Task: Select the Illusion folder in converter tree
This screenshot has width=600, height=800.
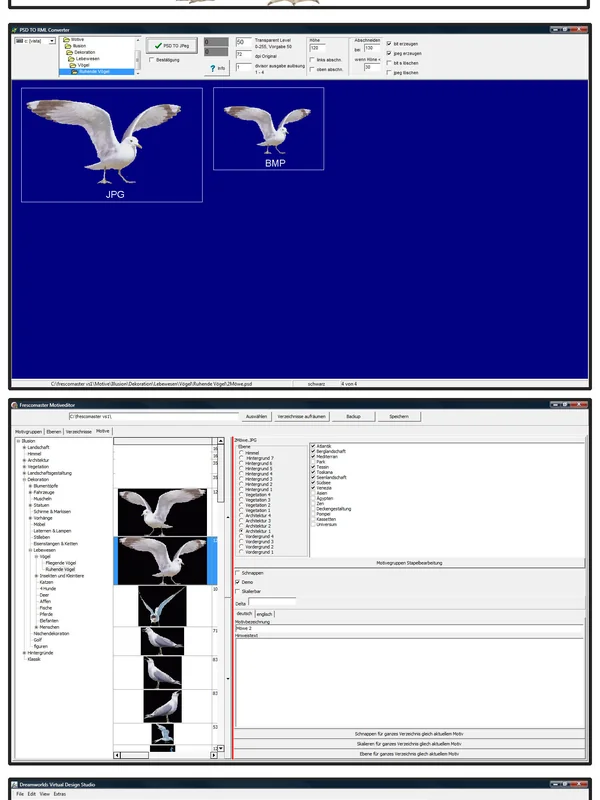Action: [x=76, y=46]
